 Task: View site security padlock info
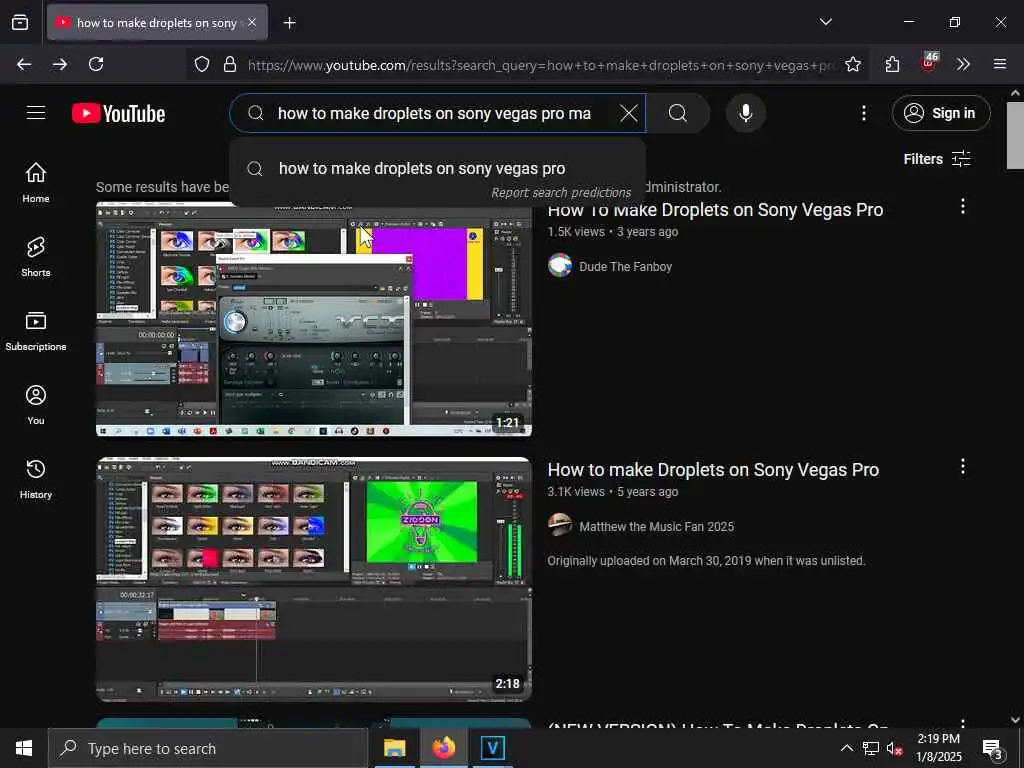point(230,64)
